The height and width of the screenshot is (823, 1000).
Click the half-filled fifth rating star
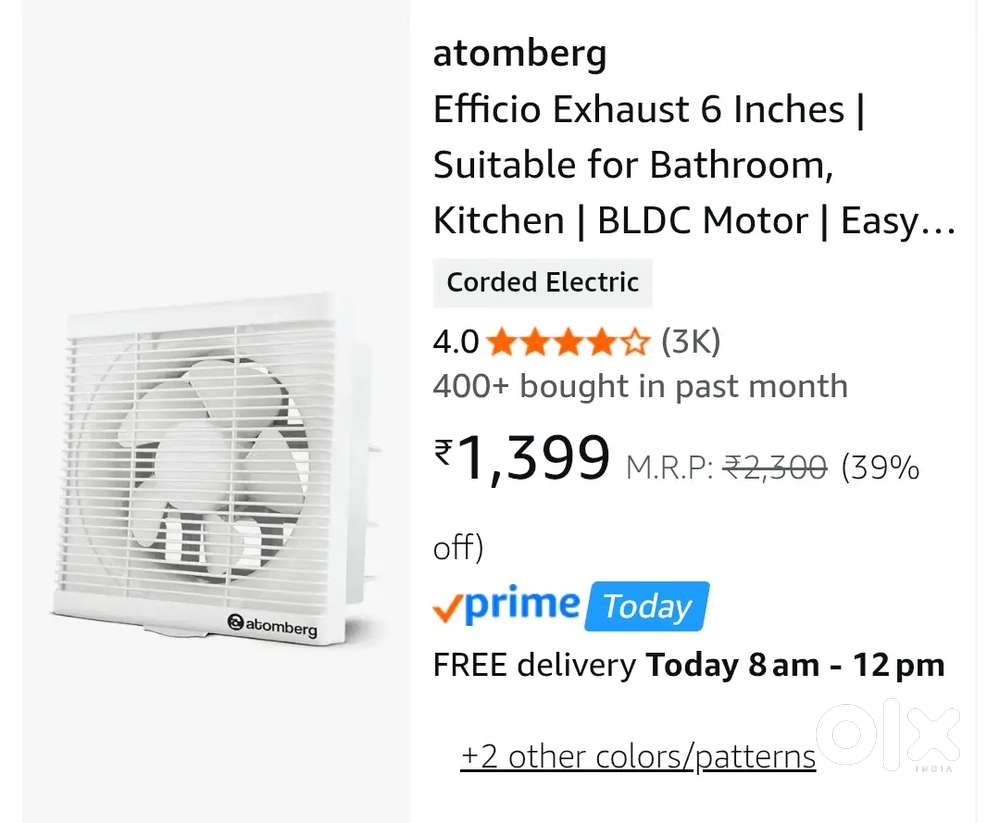point(636,341)
